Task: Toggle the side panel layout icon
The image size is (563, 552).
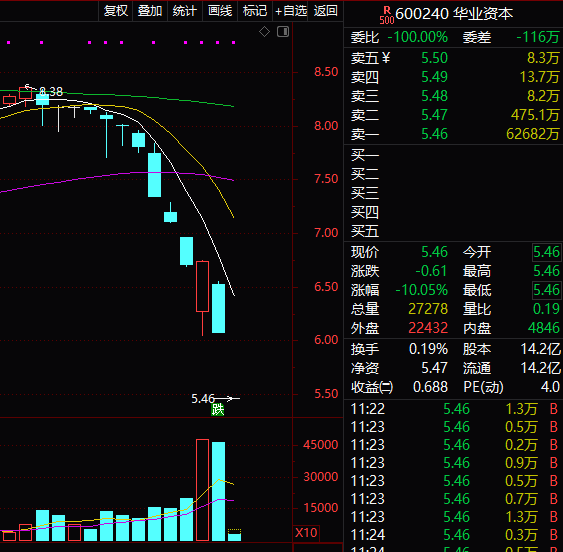Action: click(283, 32)
